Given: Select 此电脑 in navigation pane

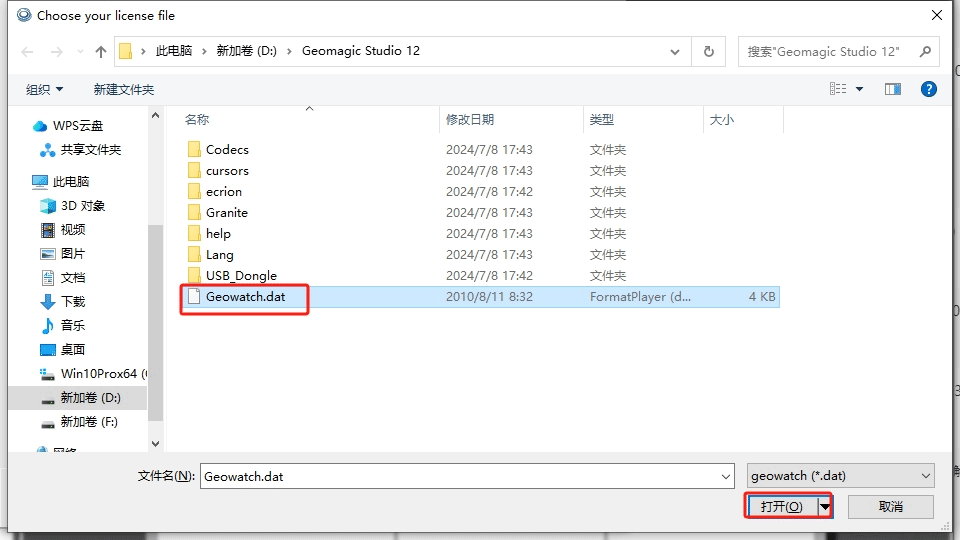Looking at the screenshot, I should click(x=61, y=181).
